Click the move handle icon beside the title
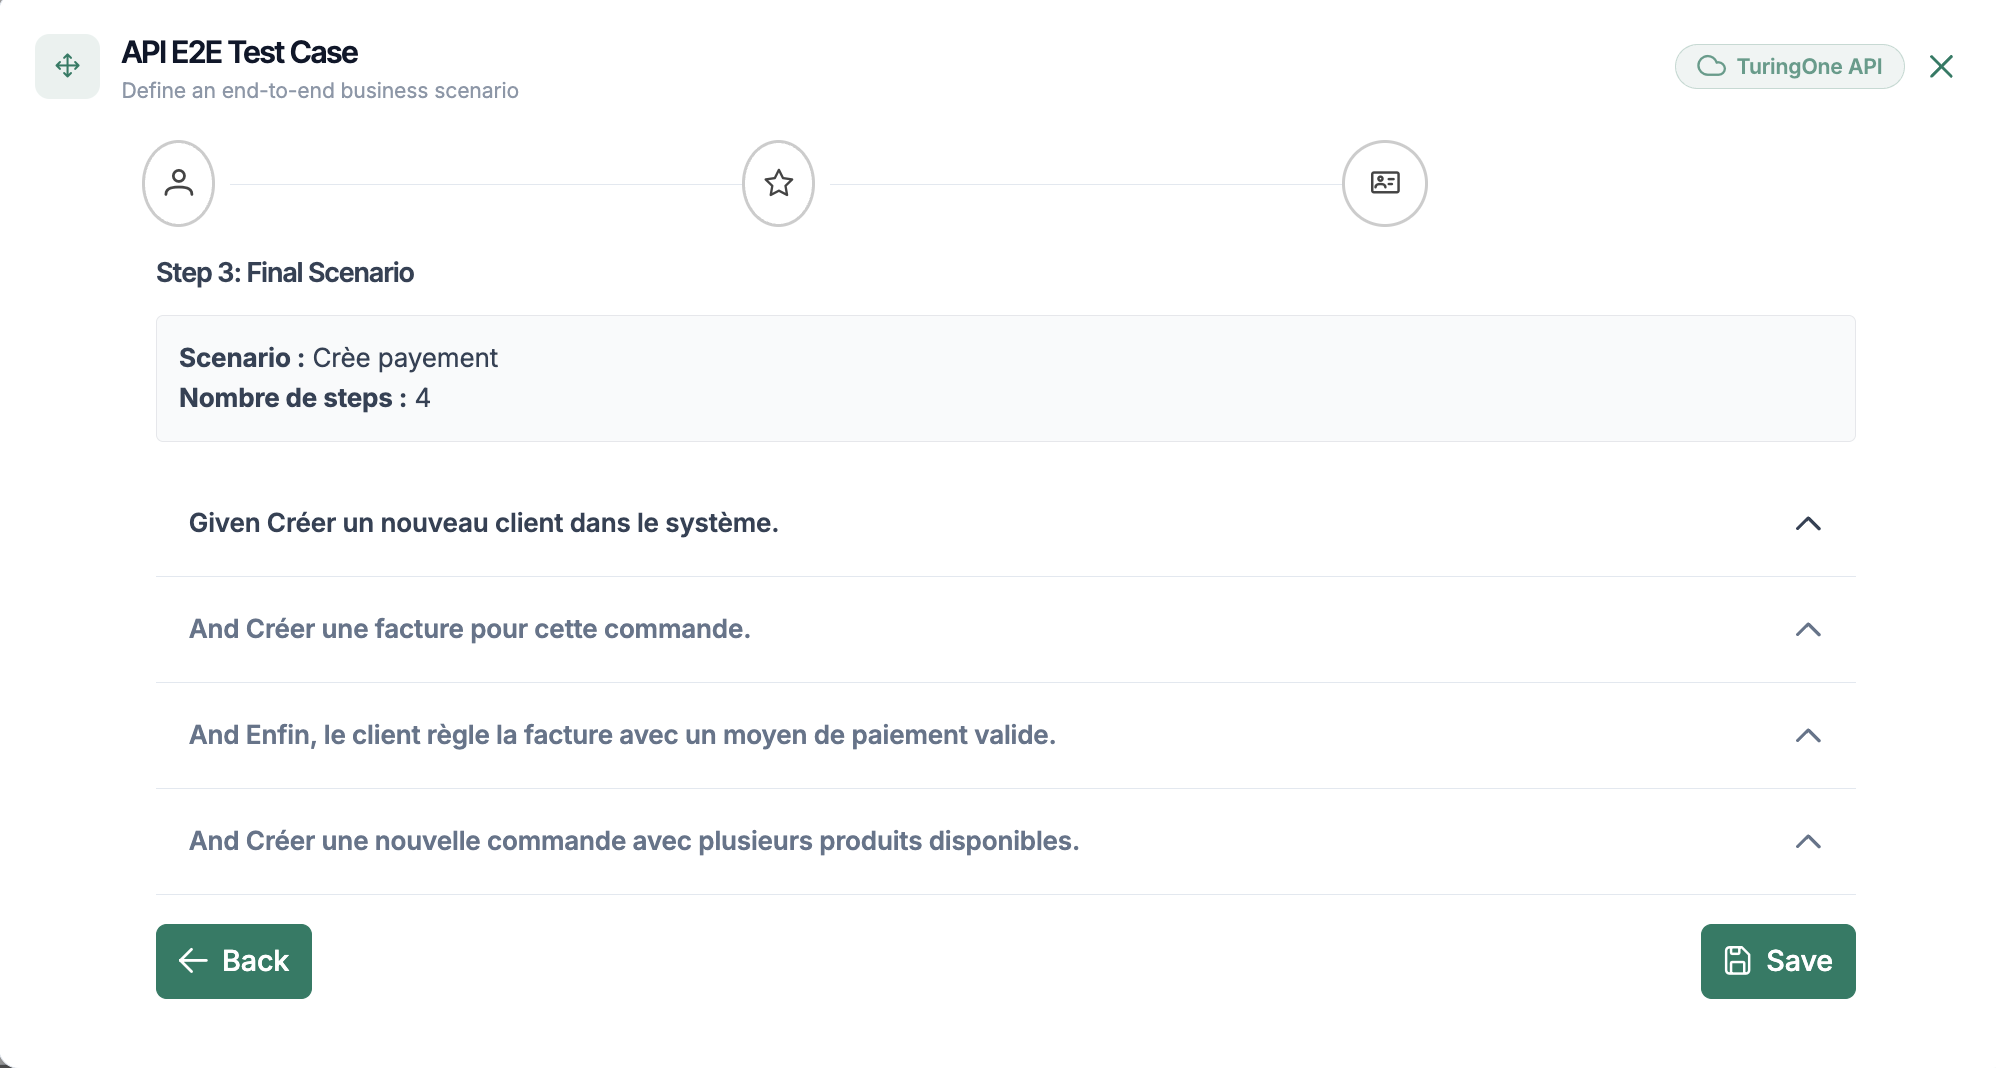Screen dimensions: 1996x1068 point(67,66)
